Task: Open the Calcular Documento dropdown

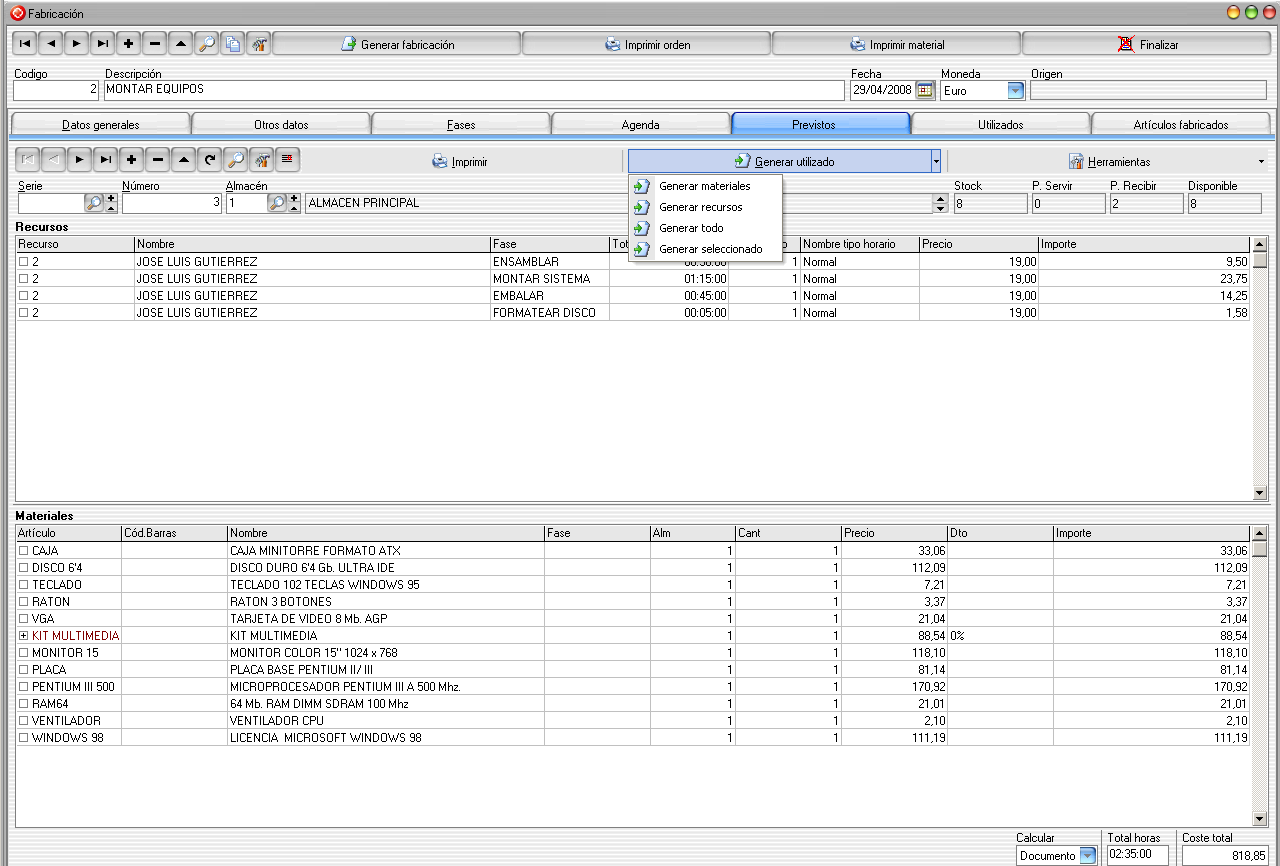Action: pyautogui.click(x=1087, y=855)
